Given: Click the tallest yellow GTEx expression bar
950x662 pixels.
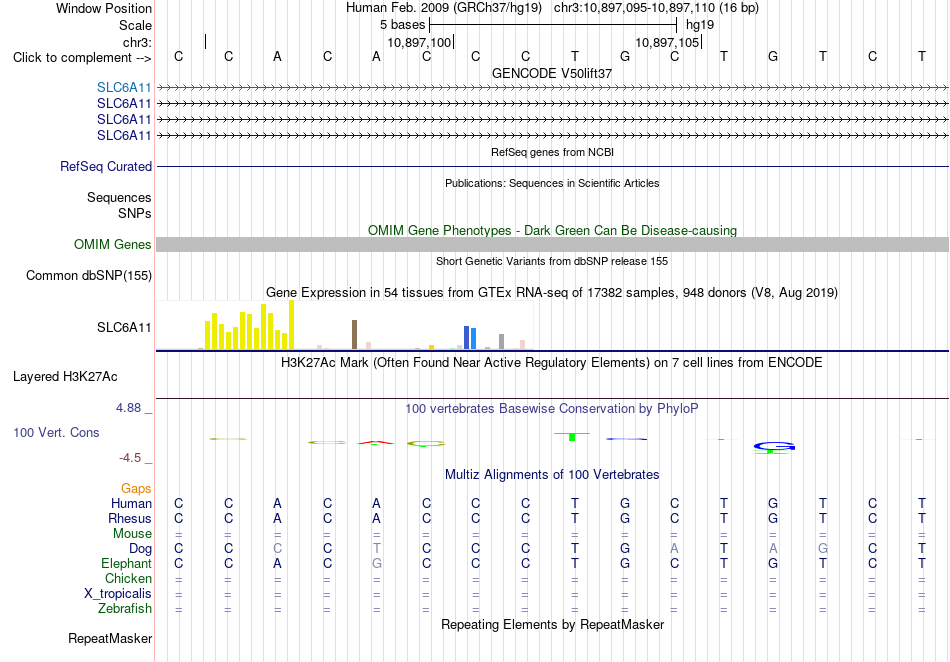Looking at the screenshot, I should coord(291,325).
